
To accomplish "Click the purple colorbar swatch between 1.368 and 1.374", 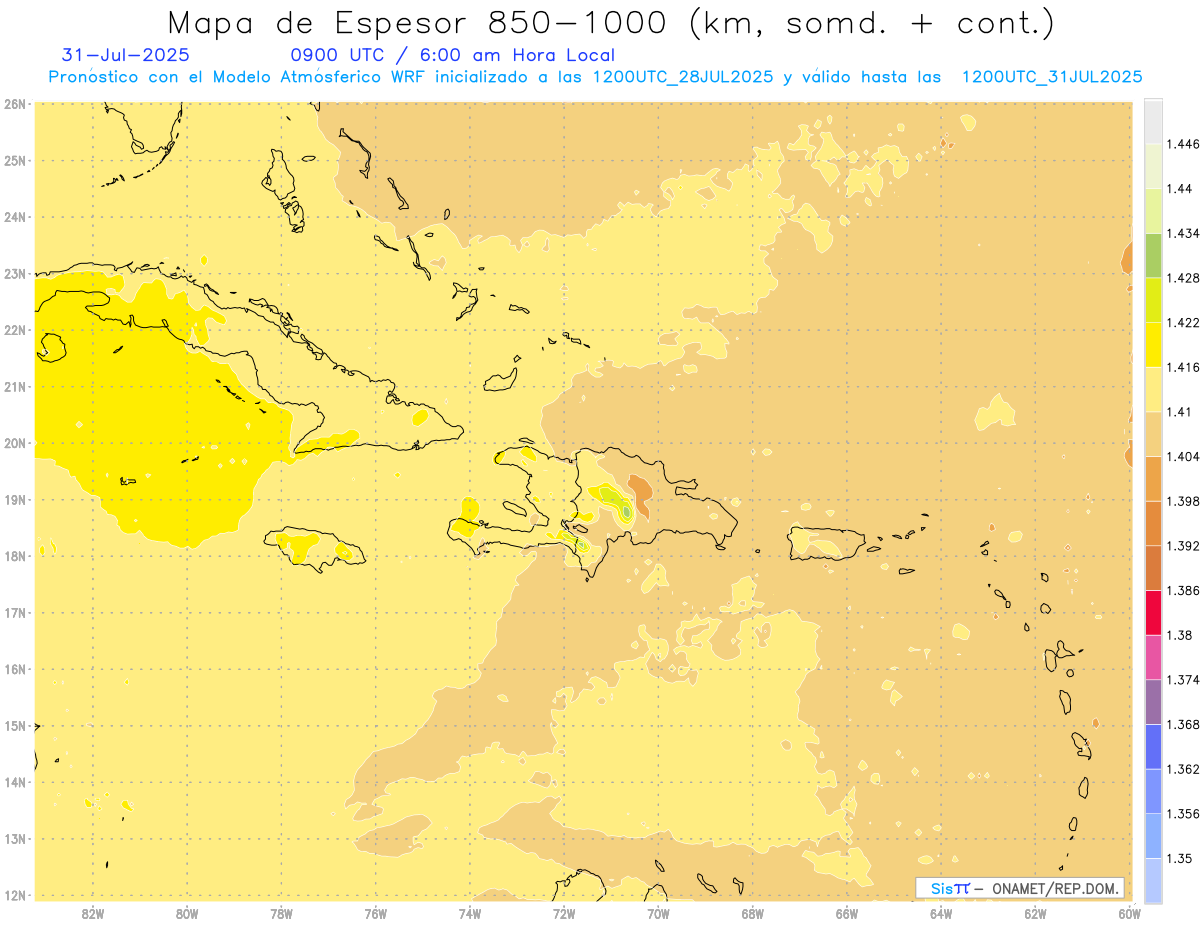I will pyautogui.click(x=1153, y=702).
